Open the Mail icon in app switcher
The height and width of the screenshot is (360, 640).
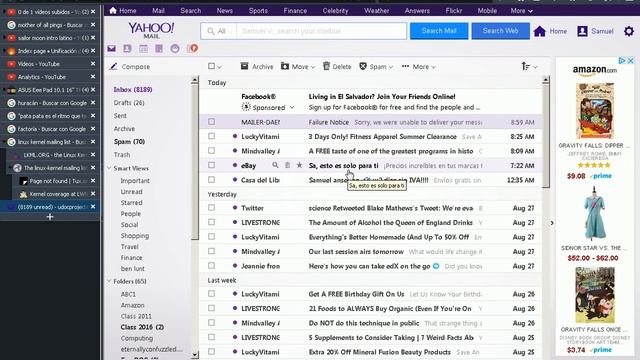click(111, 49)
